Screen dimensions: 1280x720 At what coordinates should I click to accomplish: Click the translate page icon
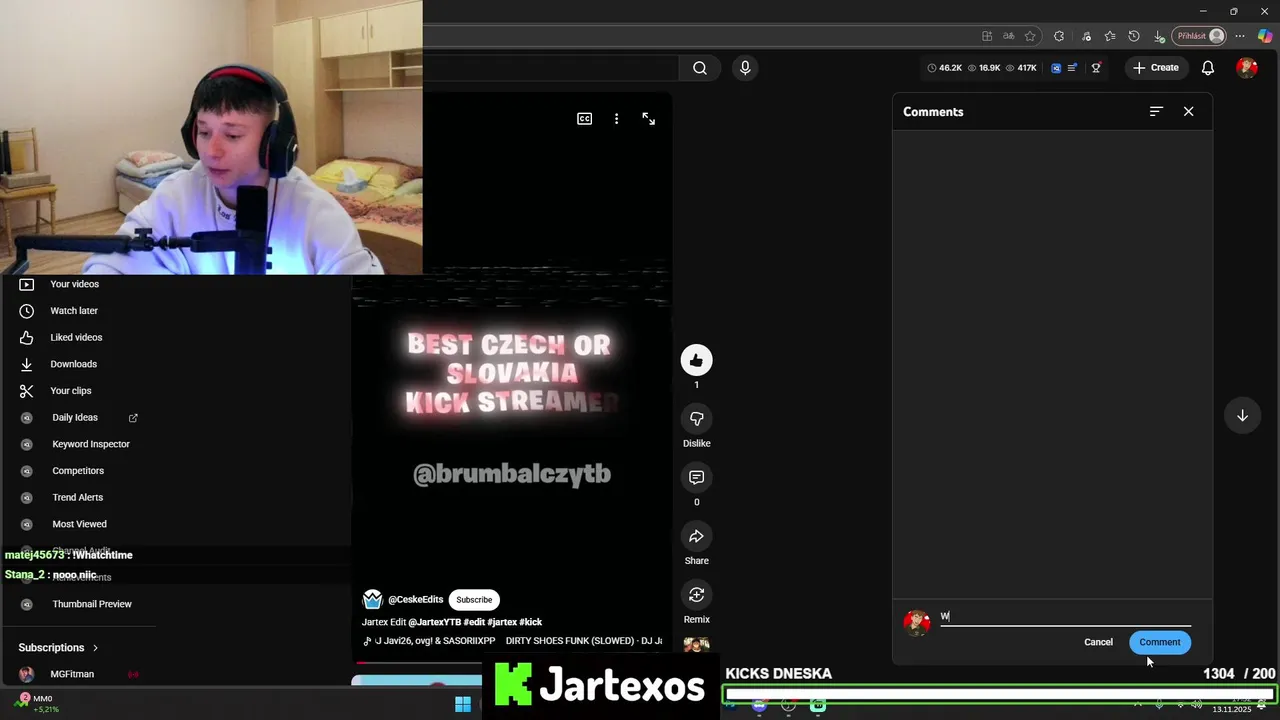point(1009,36)
